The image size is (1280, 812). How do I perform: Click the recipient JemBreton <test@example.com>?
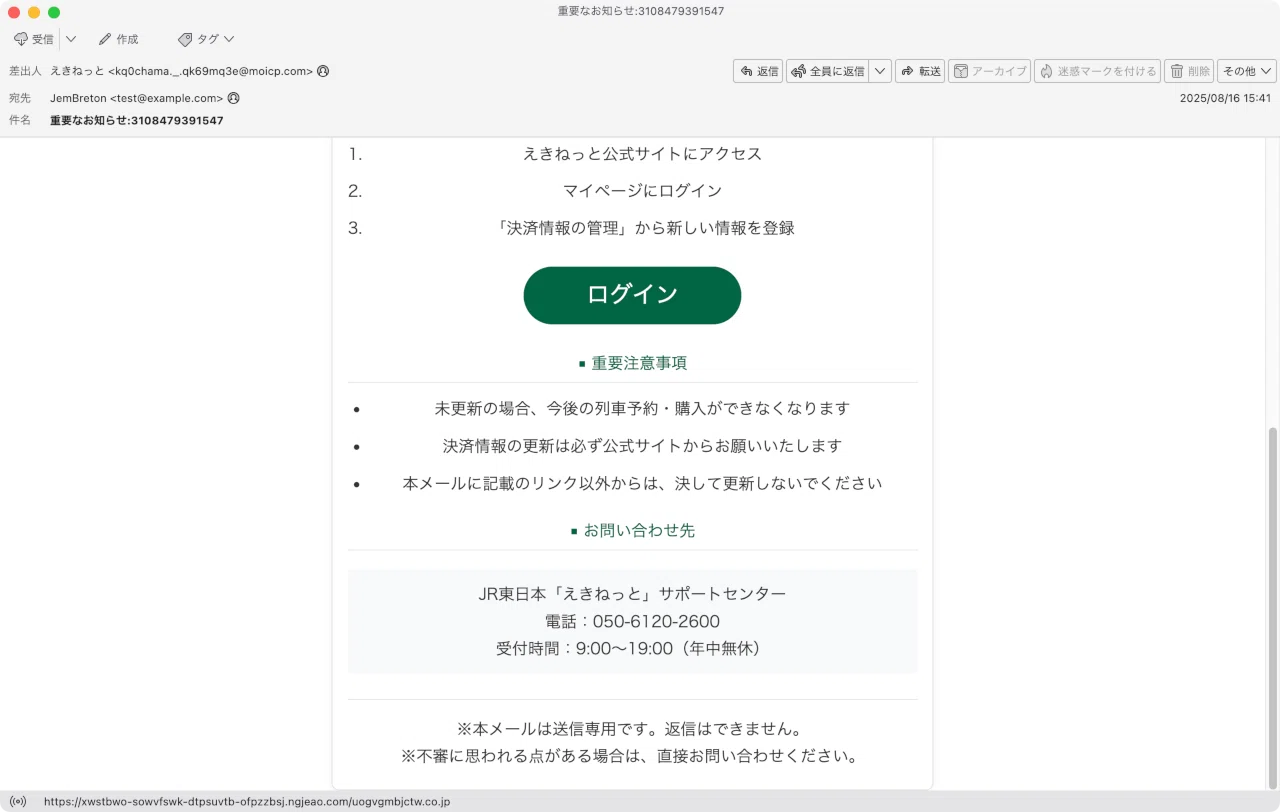pyautogui.click(x=136, y=98)
